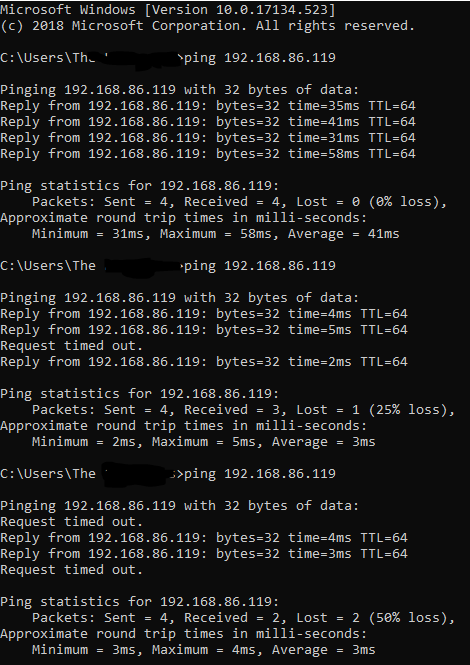
Task: Click the Microsoft Windows version line
Action: [168, 9]
